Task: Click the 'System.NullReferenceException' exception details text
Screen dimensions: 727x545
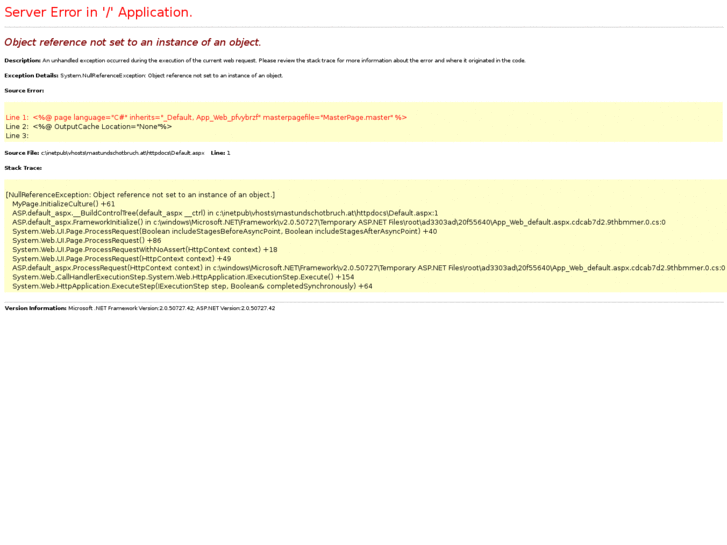Action: pos(172,76)
